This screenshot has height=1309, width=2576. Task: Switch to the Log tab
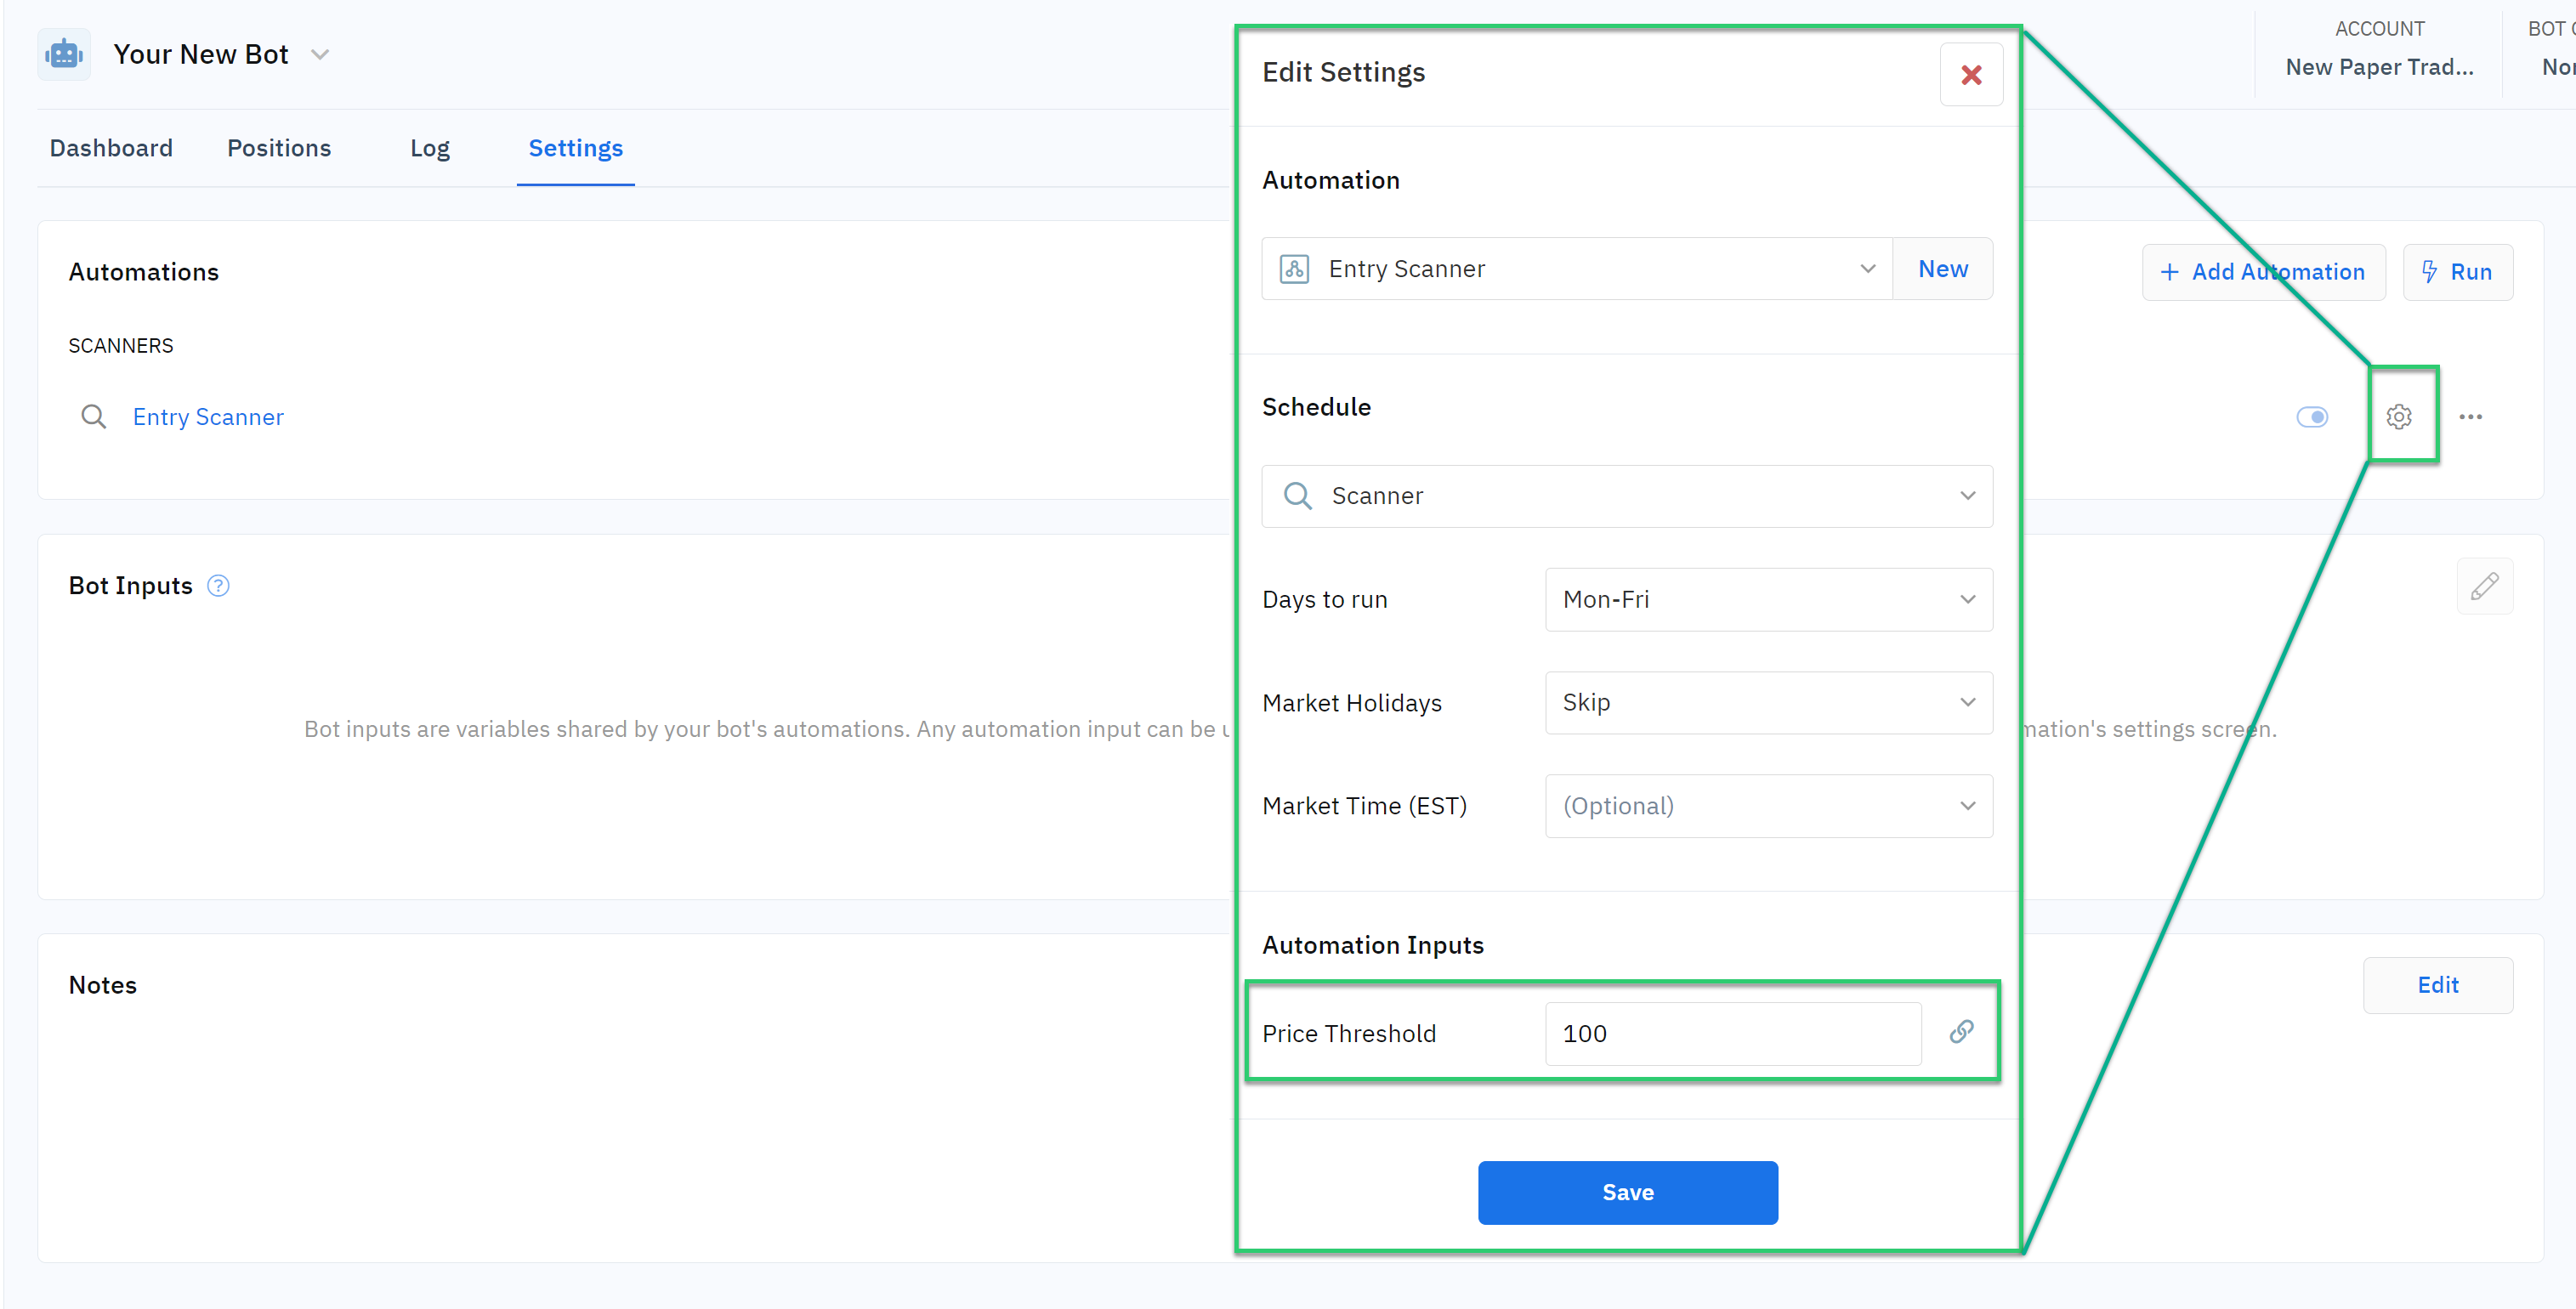click(430, 148)
